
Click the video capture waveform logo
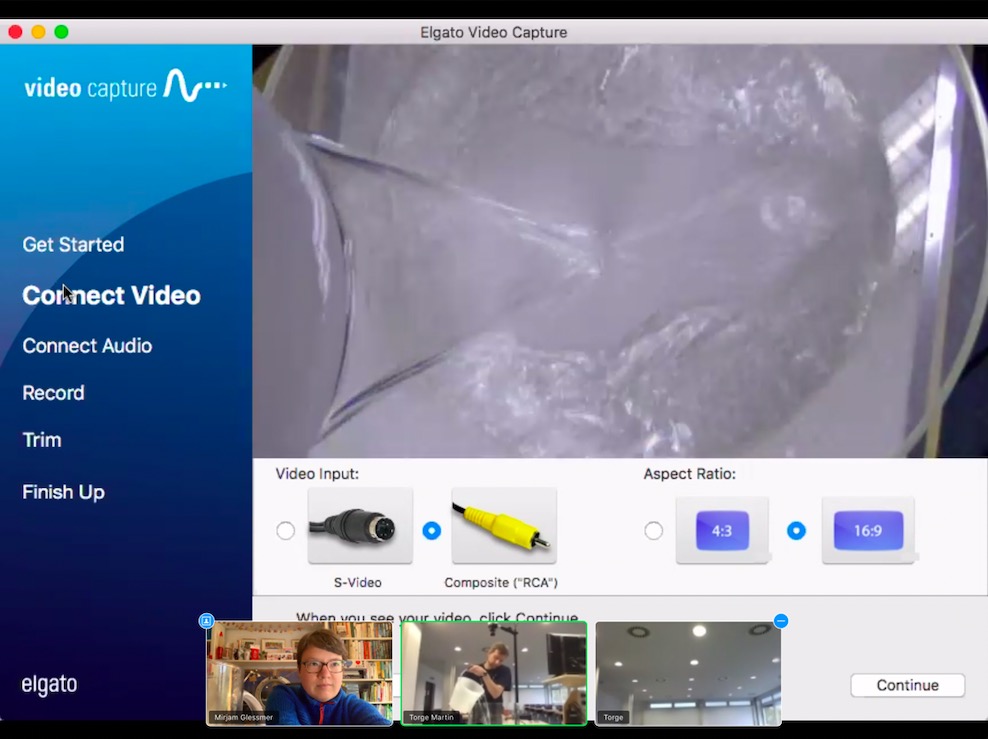pos(125,86)
